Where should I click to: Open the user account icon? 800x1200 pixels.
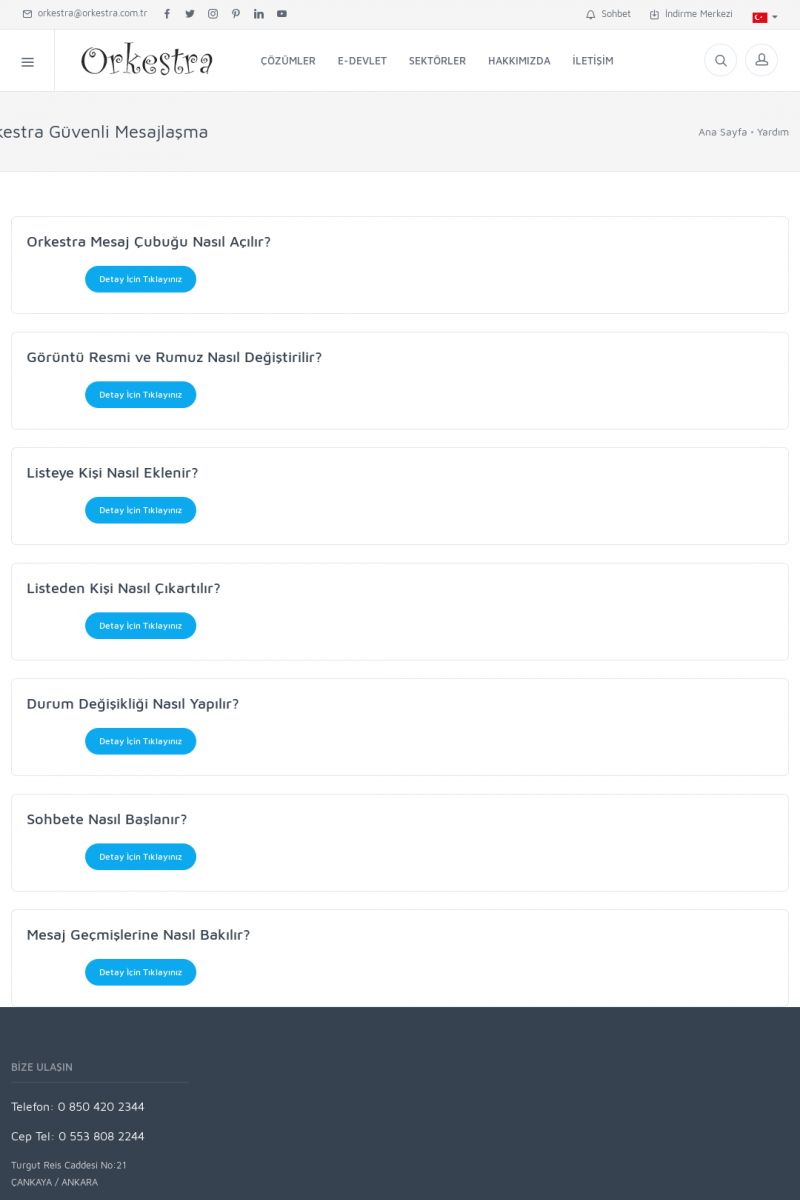[x=761, y=60]
